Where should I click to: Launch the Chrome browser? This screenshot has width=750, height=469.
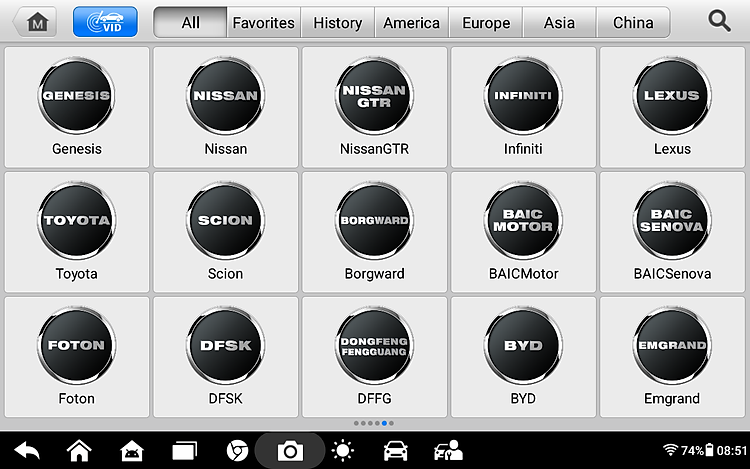(237, 451)
